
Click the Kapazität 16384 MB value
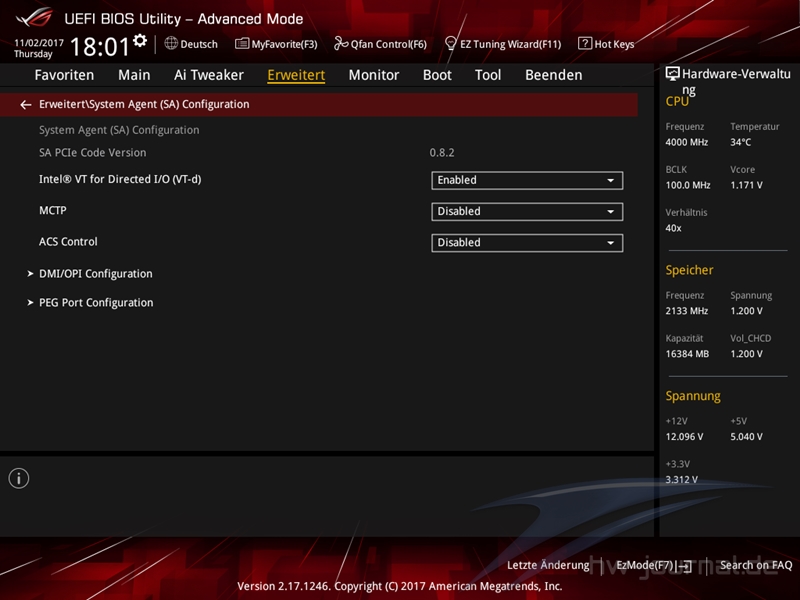tap(687, 354)
